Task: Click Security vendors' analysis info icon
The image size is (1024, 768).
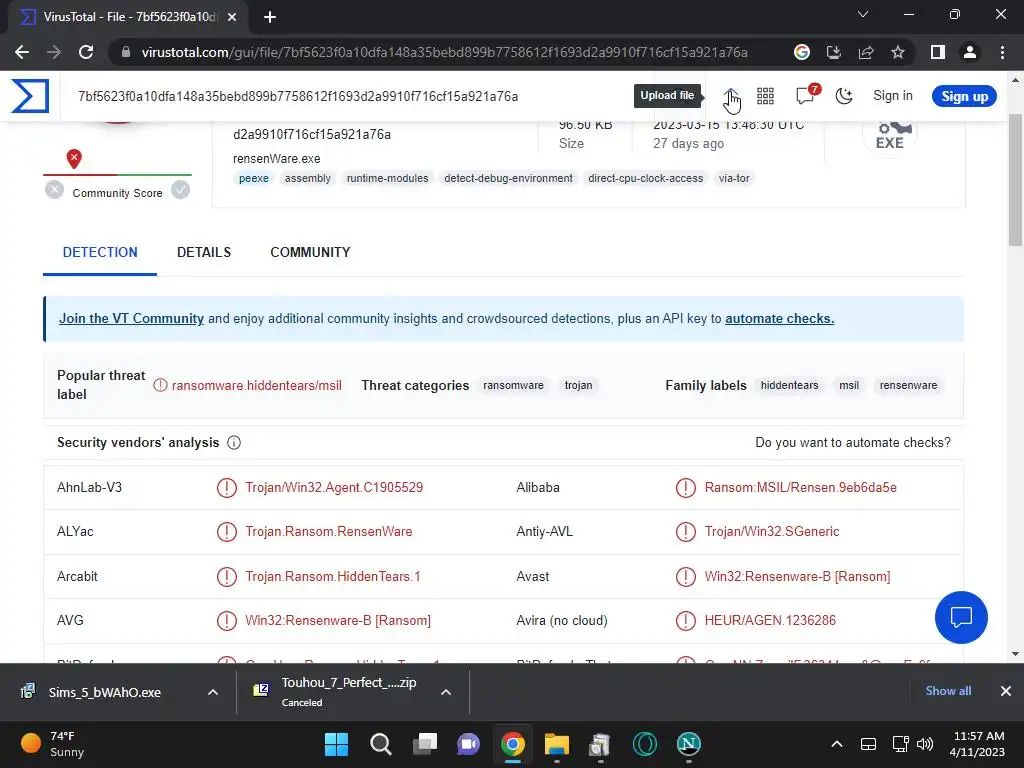Action: (x=234, y=443)
